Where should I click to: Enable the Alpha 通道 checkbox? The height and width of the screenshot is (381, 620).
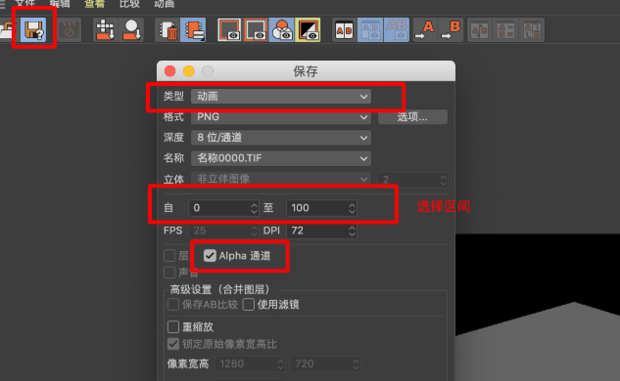click(x=210, y=256)
